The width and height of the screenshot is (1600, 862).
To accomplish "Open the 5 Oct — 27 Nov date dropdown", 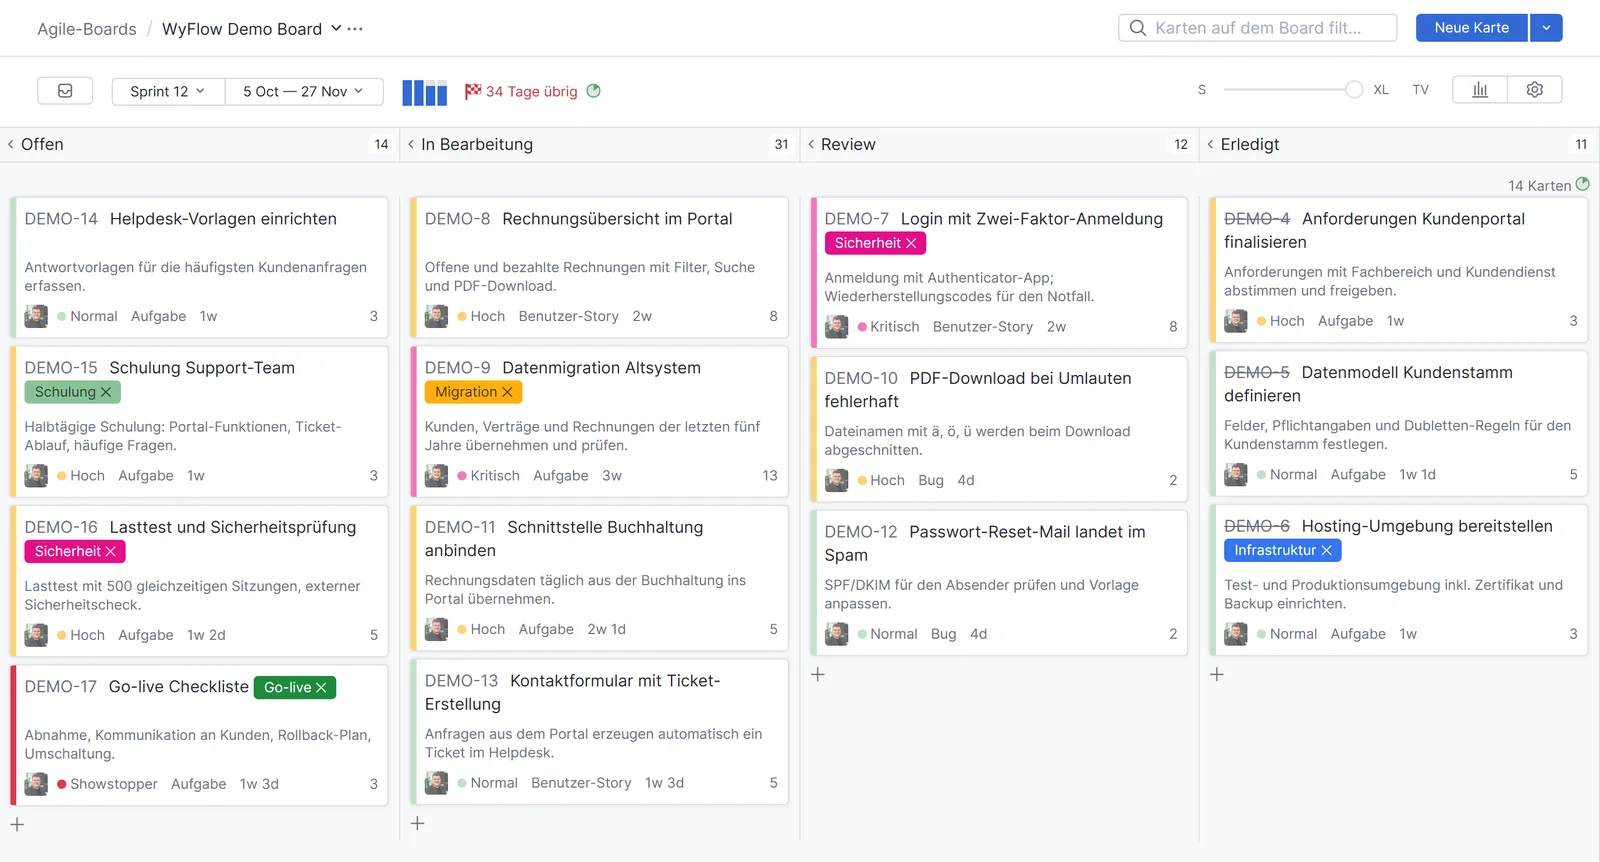I will click(304, 91).
